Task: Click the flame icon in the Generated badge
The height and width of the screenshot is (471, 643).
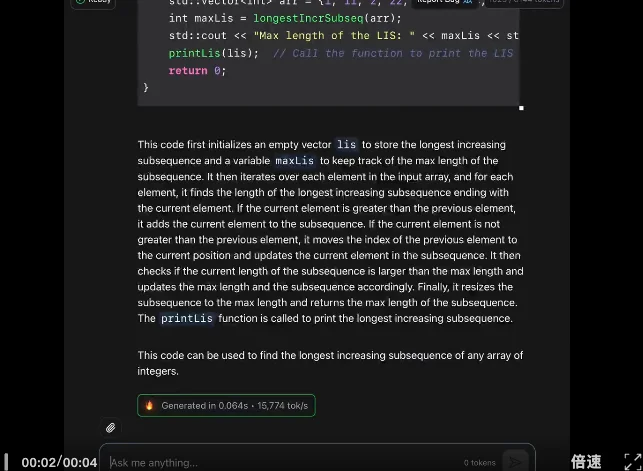Action: coord(150,405)
